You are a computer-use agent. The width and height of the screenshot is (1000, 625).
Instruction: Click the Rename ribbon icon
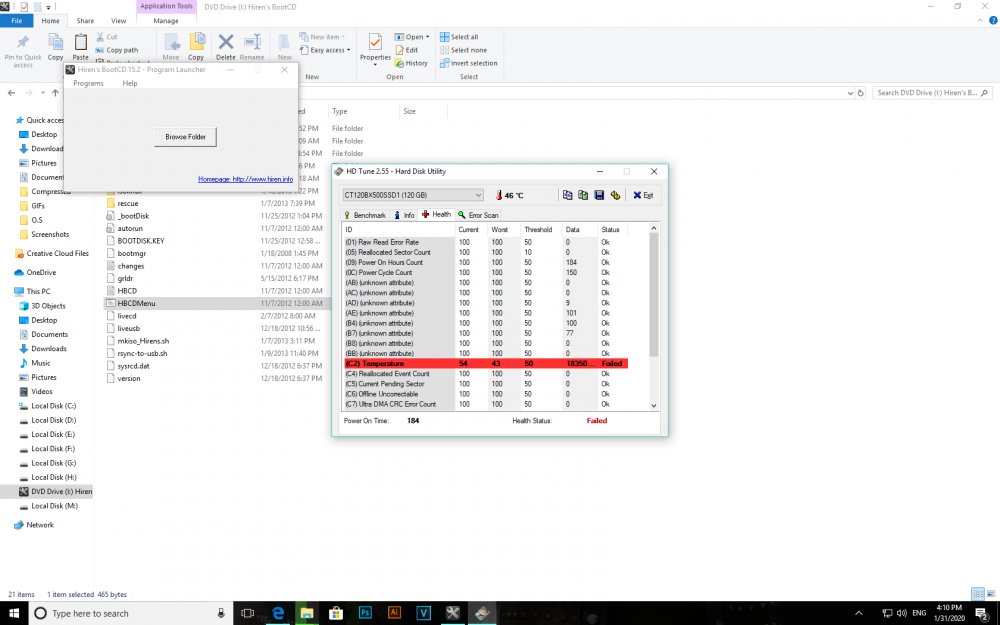pos(252,47)
